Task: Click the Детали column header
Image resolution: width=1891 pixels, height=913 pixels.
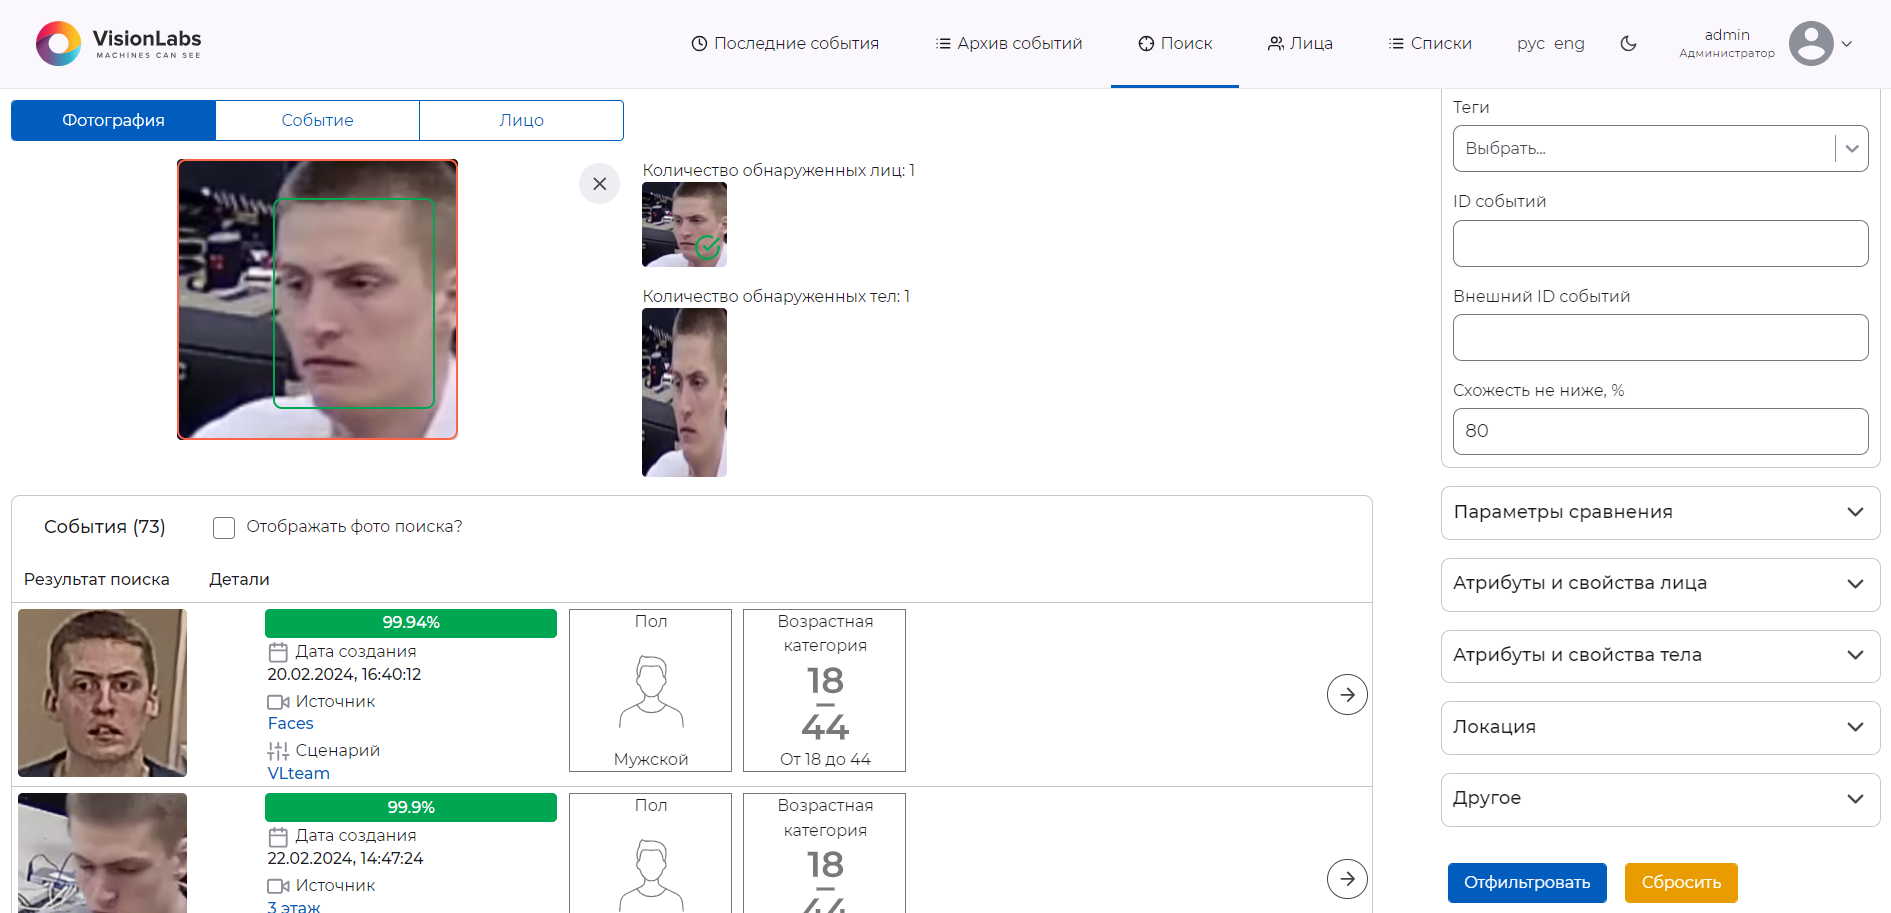Action: [239, 580]
